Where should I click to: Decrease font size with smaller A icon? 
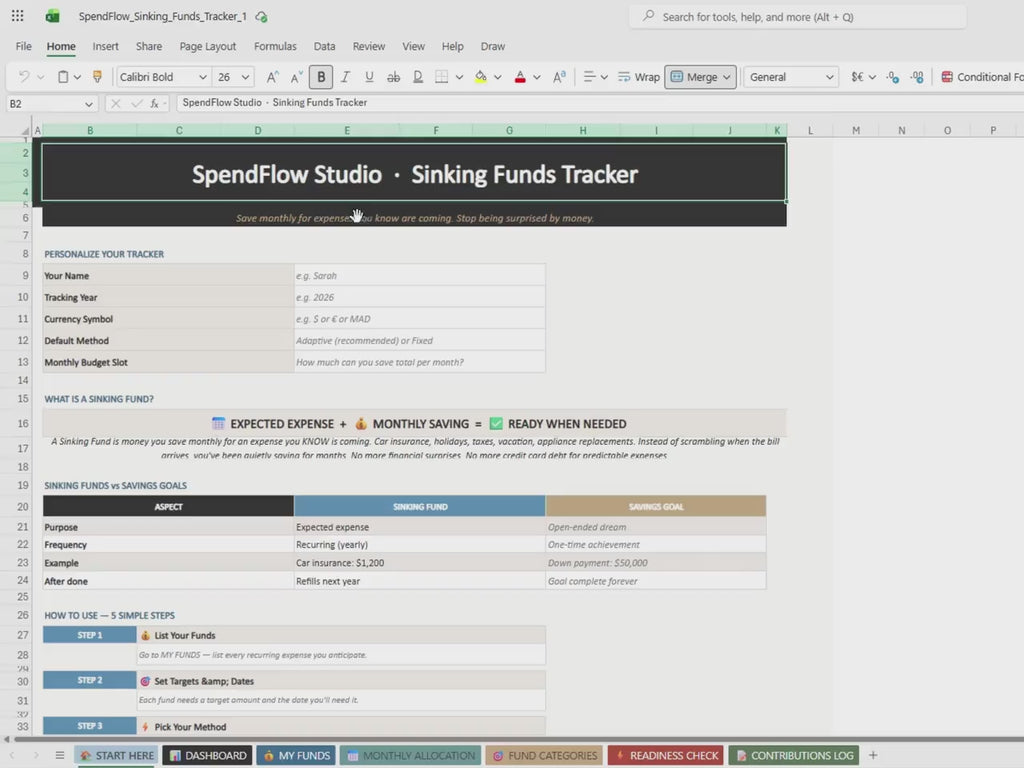tap(296, 77)
